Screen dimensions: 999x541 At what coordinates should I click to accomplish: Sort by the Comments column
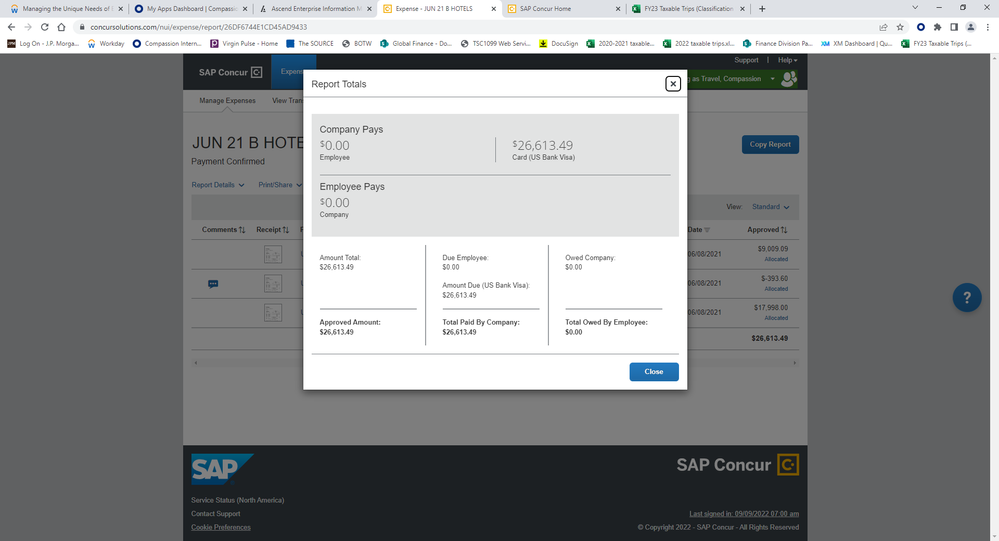tap(223, 229)
